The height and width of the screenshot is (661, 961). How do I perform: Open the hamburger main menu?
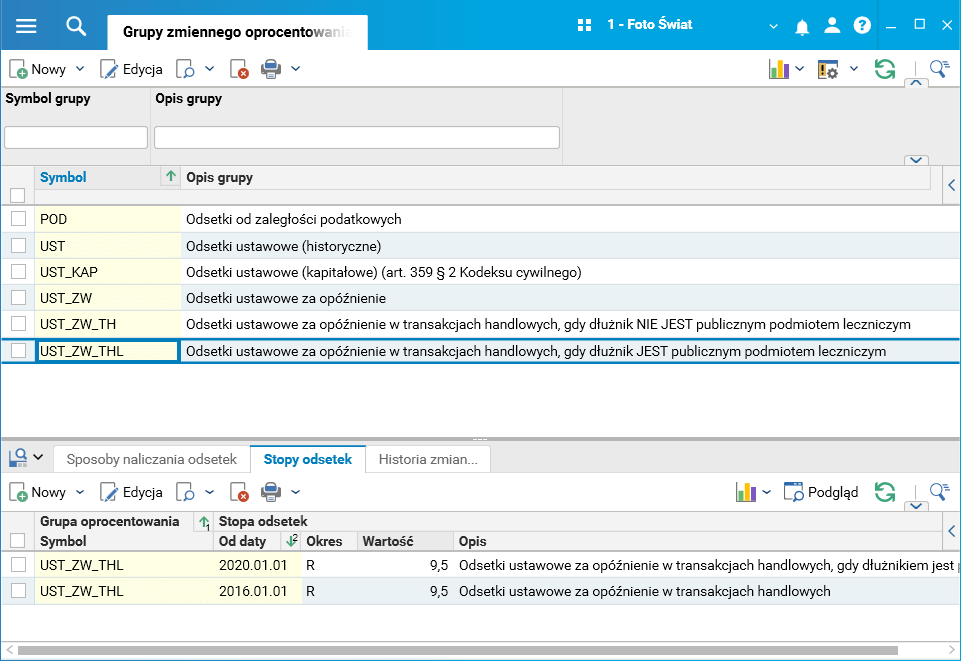pyautogui.click(x=26, y=26)
